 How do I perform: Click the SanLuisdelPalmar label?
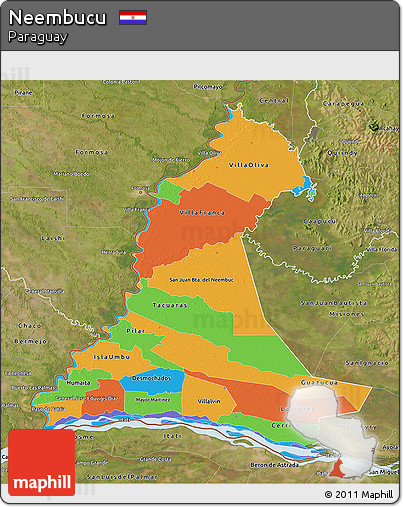pos(122,477)
